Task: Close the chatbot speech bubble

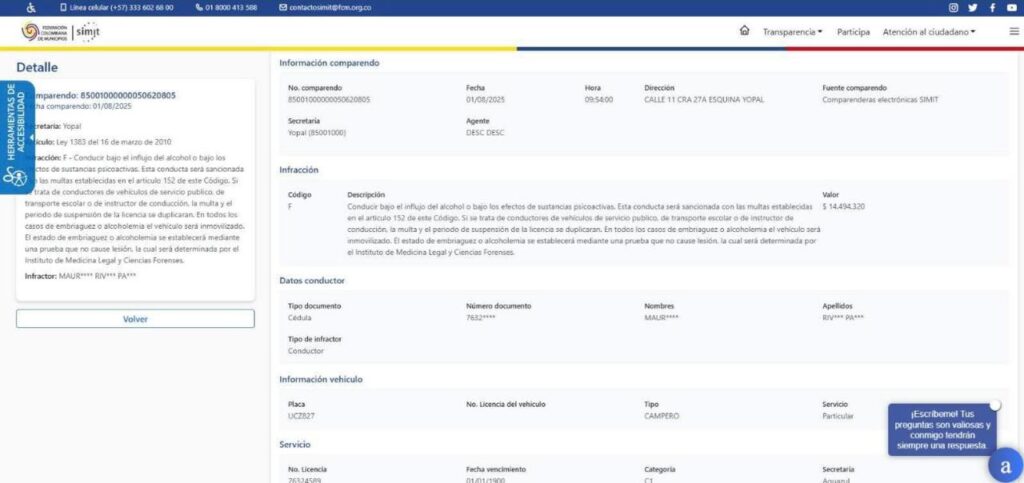Action: (x=995, y=404)
